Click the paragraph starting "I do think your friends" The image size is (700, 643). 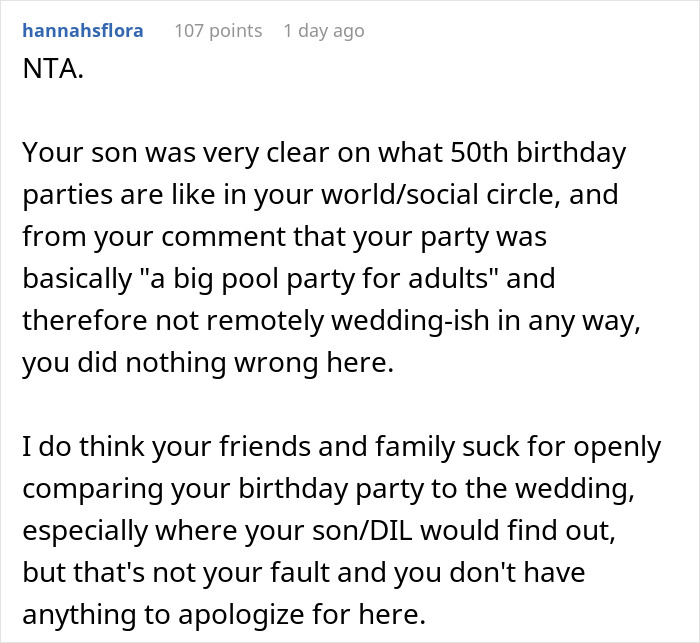click(339, 529)
